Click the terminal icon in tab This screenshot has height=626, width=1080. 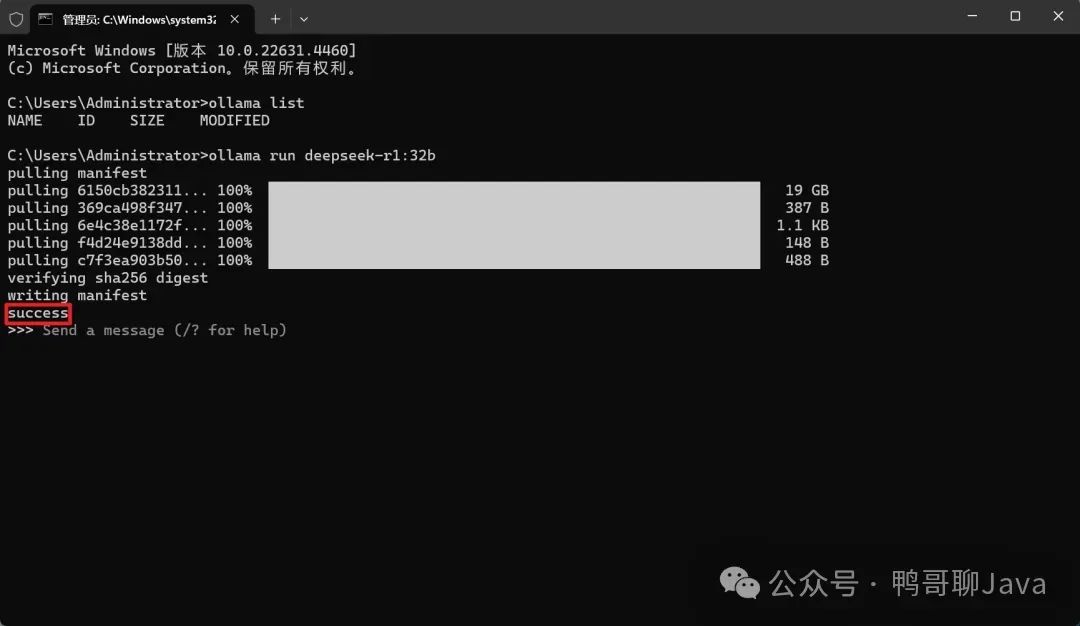click(x=45, y=19)
